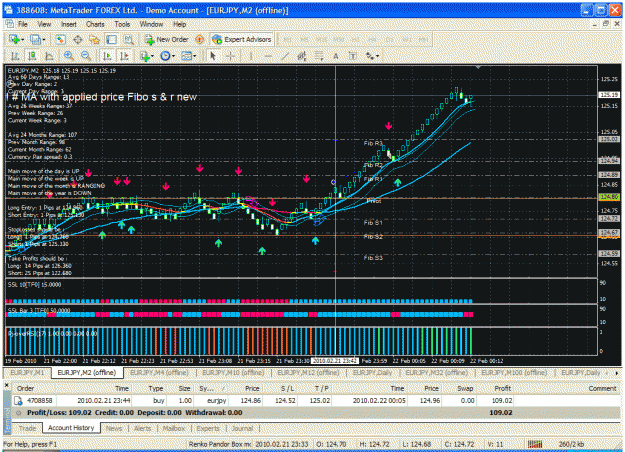The image size is (625, 452).
Task: Sort history by the Profit column
Action: 503,389
